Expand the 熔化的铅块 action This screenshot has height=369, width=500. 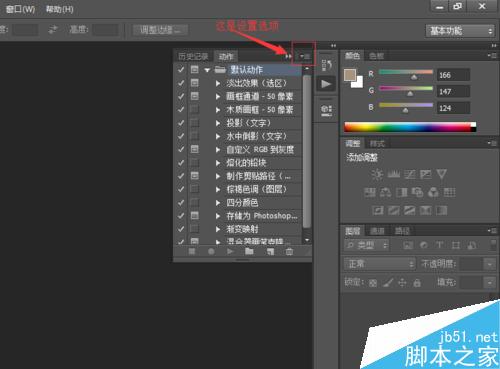pyautogui.click(x=218, y=163)
